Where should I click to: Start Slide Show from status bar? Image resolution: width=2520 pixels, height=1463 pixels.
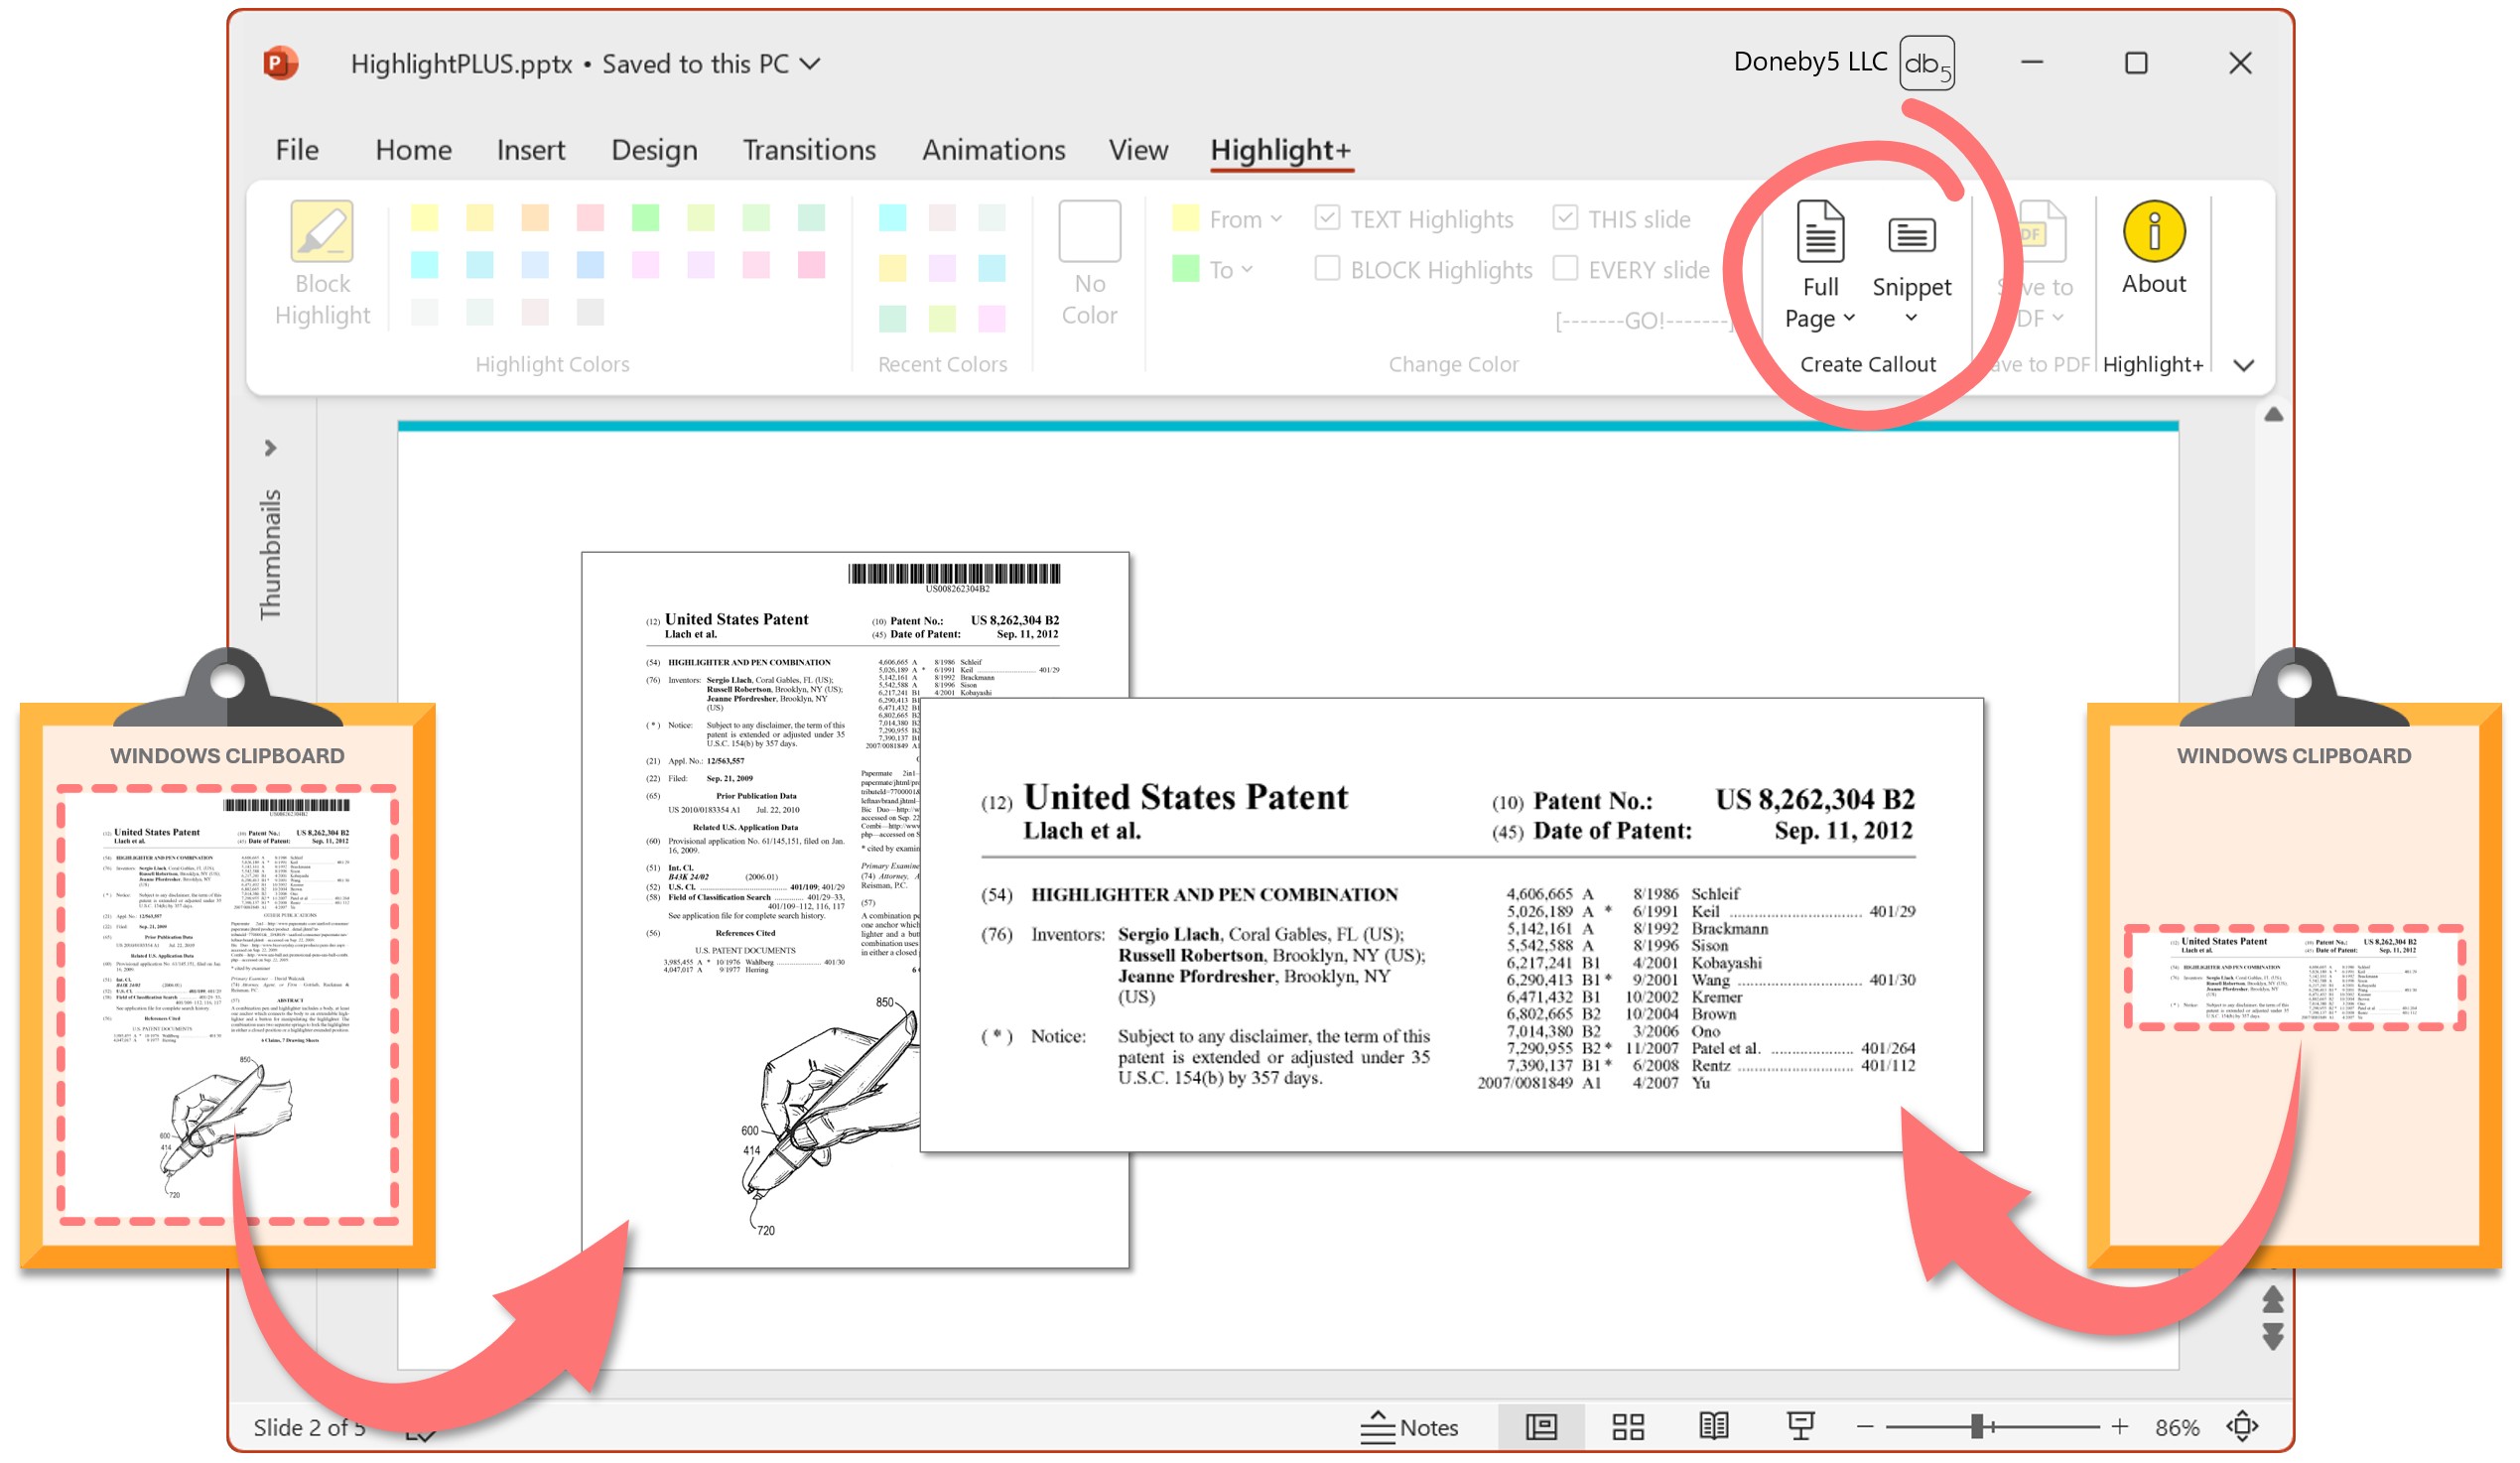click(x=1800, y=1427)
